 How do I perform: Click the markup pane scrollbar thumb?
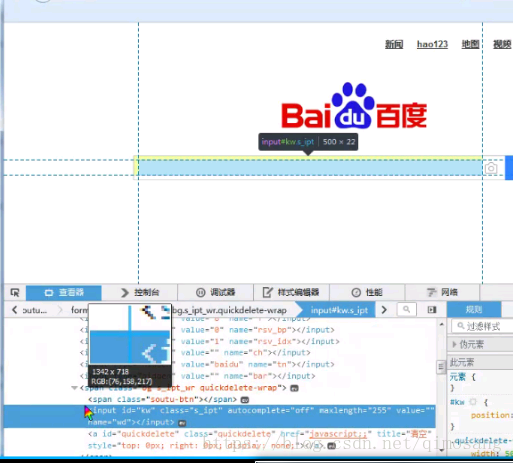point(441,367)
